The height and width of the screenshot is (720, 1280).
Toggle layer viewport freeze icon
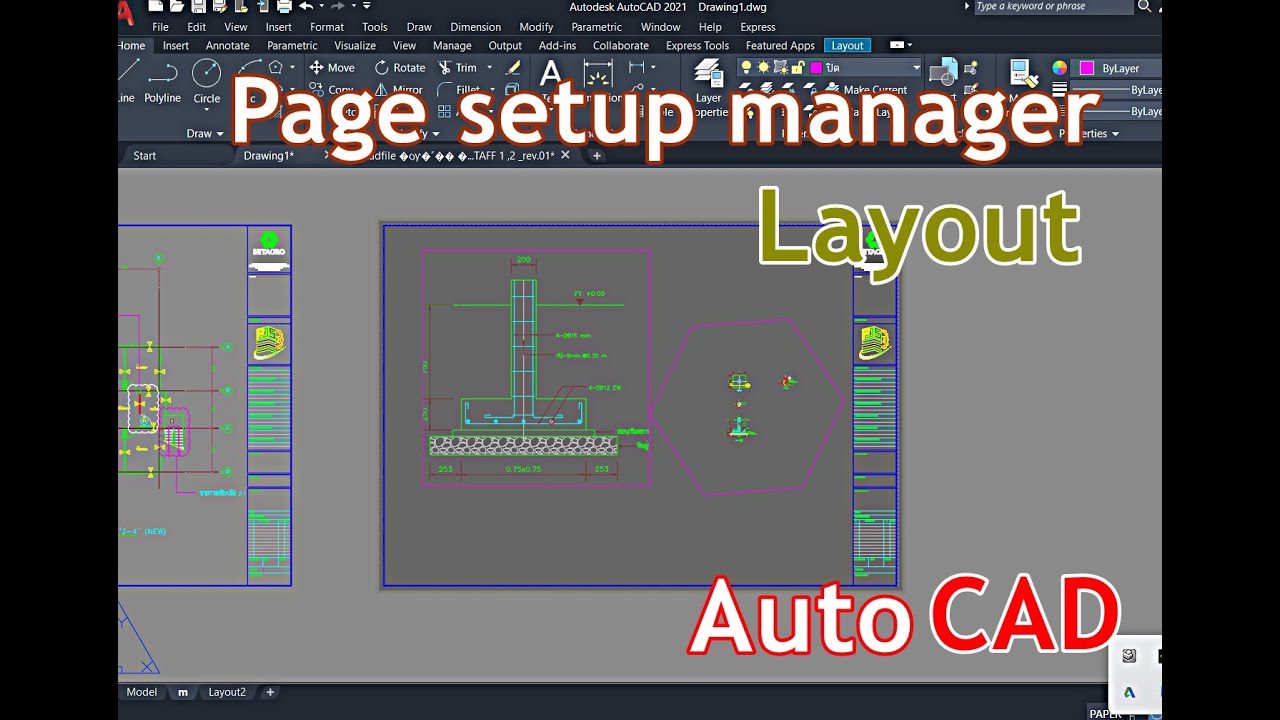coord(781,67)
